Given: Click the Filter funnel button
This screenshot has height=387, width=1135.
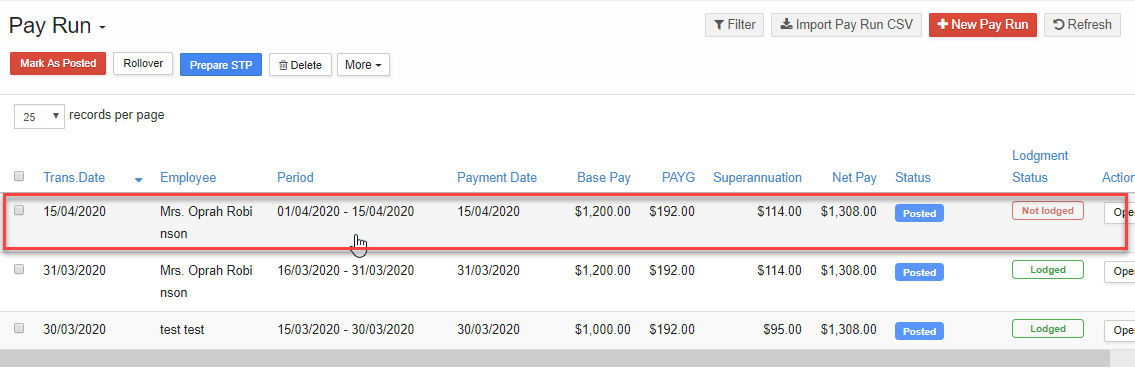Looking at the screenshot, I should pos(734,25).
